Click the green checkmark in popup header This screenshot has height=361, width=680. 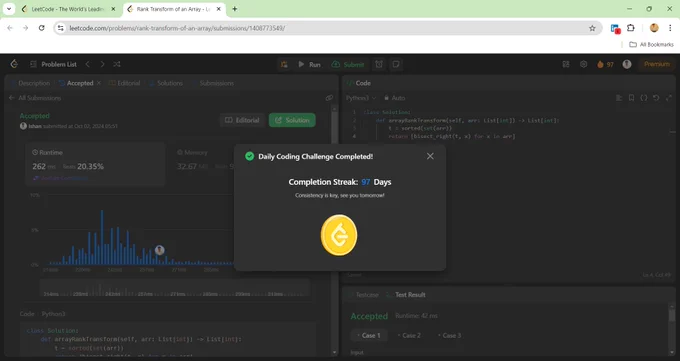click(249, 156)
